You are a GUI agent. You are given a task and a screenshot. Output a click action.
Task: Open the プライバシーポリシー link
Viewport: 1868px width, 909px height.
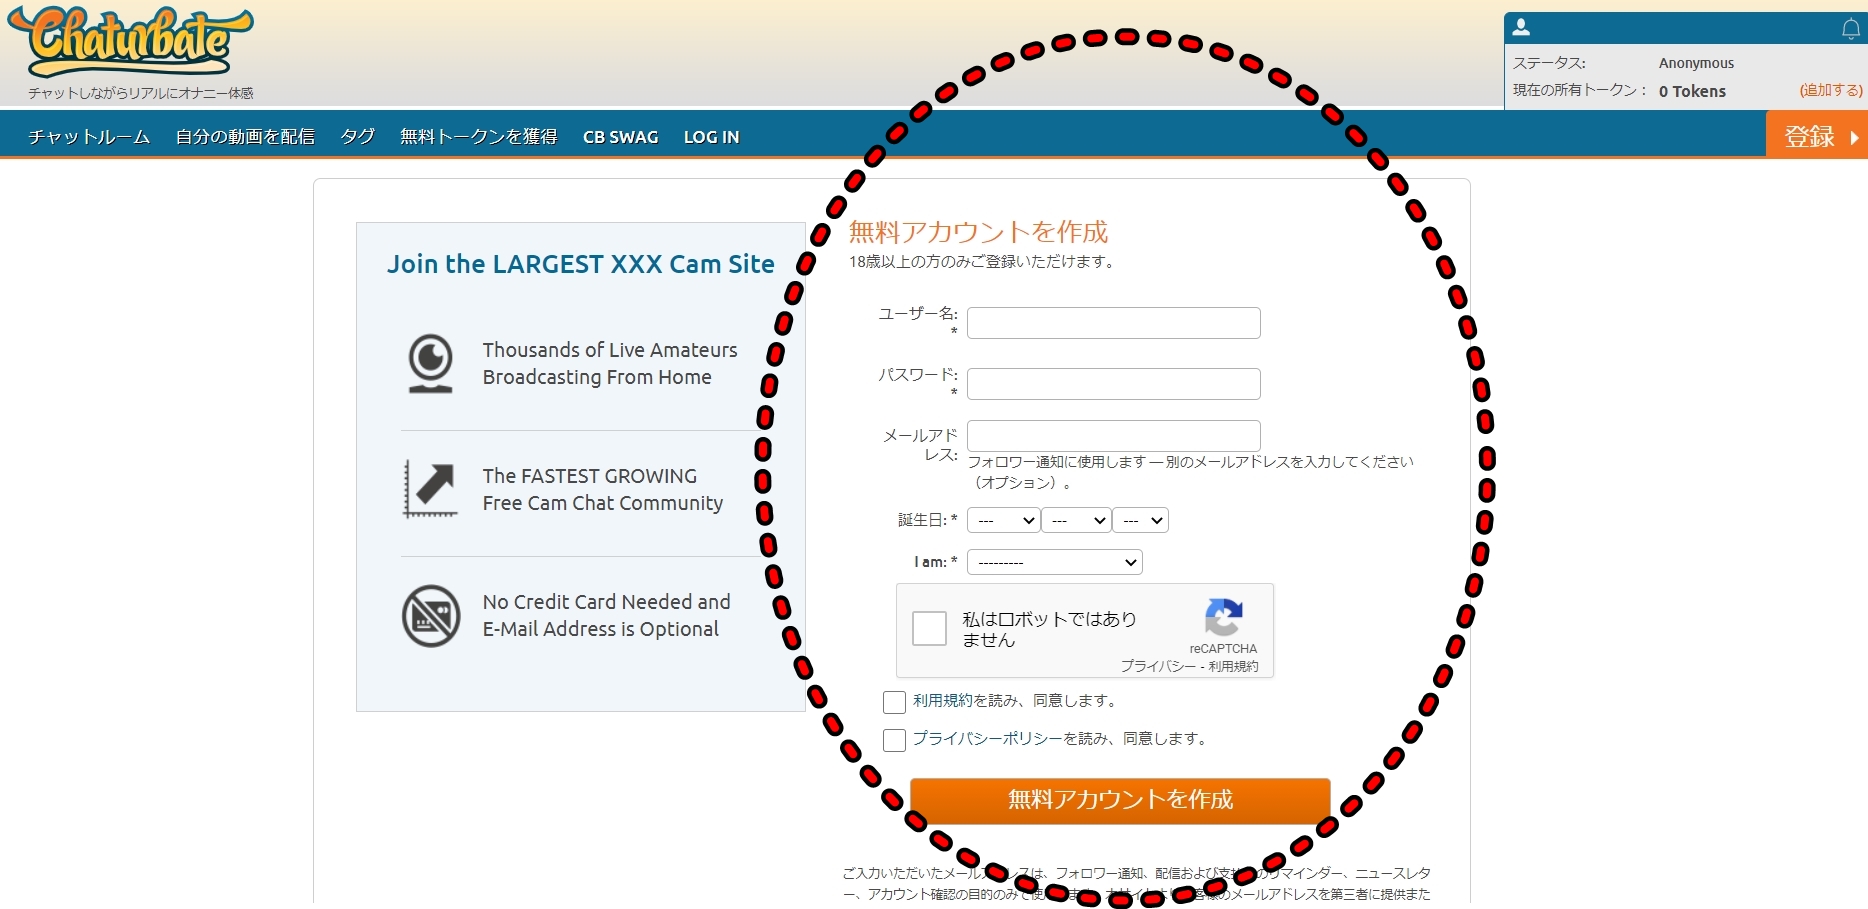coord(987,739)
